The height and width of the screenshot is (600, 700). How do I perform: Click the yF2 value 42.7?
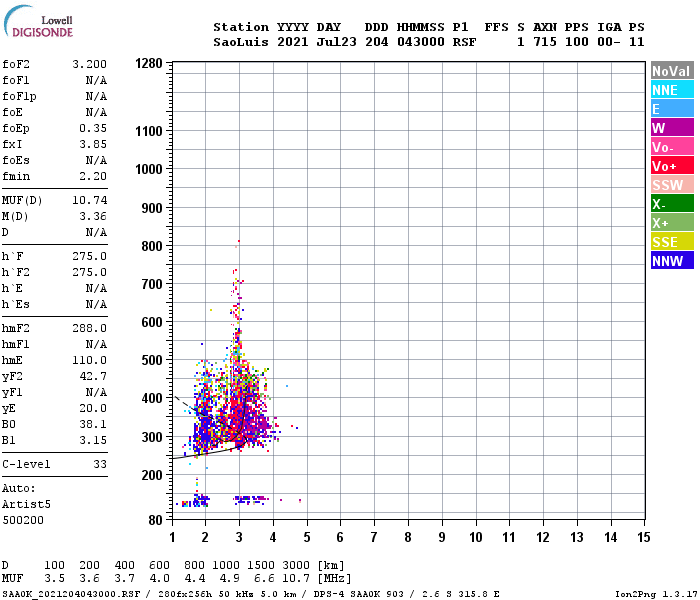tap(93, 376)
